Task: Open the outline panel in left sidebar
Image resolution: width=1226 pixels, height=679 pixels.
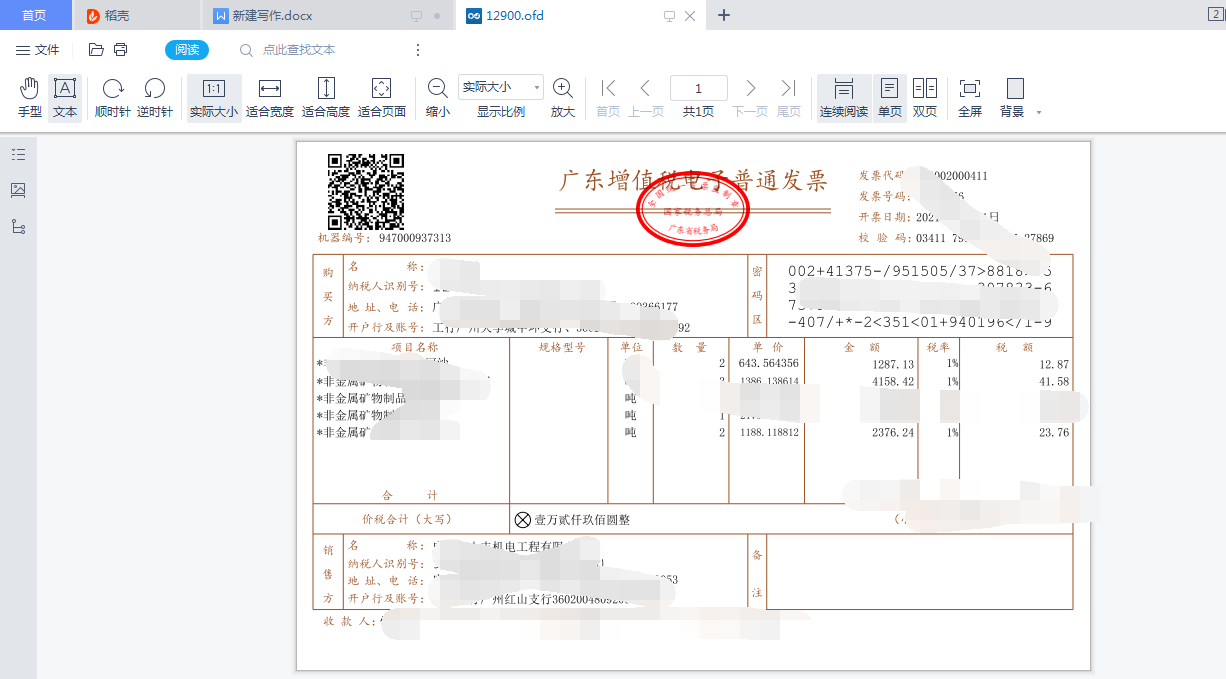Action: 18,154
